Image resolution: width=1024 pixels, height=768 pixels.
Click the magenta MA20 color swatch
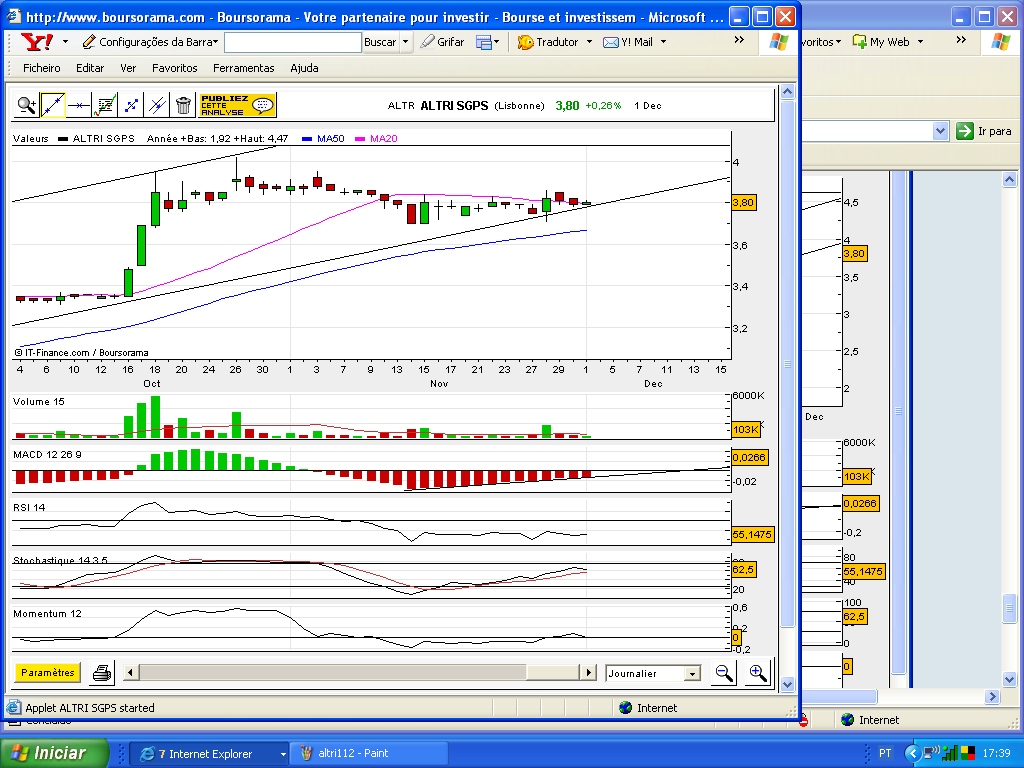pyautogui.click(x=360, y=138)
